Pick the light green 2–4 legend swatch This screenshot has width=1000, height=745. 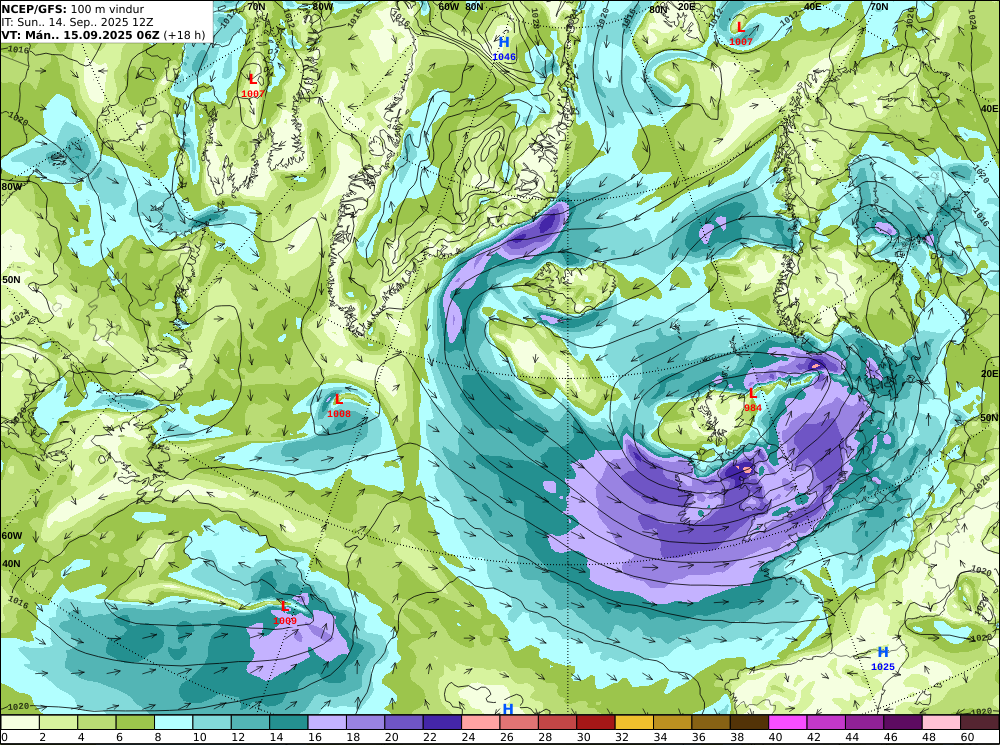coord(59,722)
